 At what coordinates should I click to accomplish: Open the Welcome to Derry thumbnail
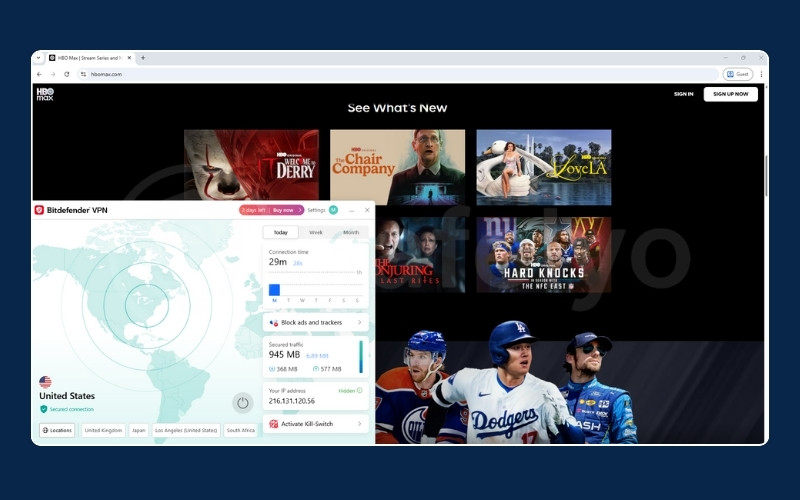(x=252, y=164)
